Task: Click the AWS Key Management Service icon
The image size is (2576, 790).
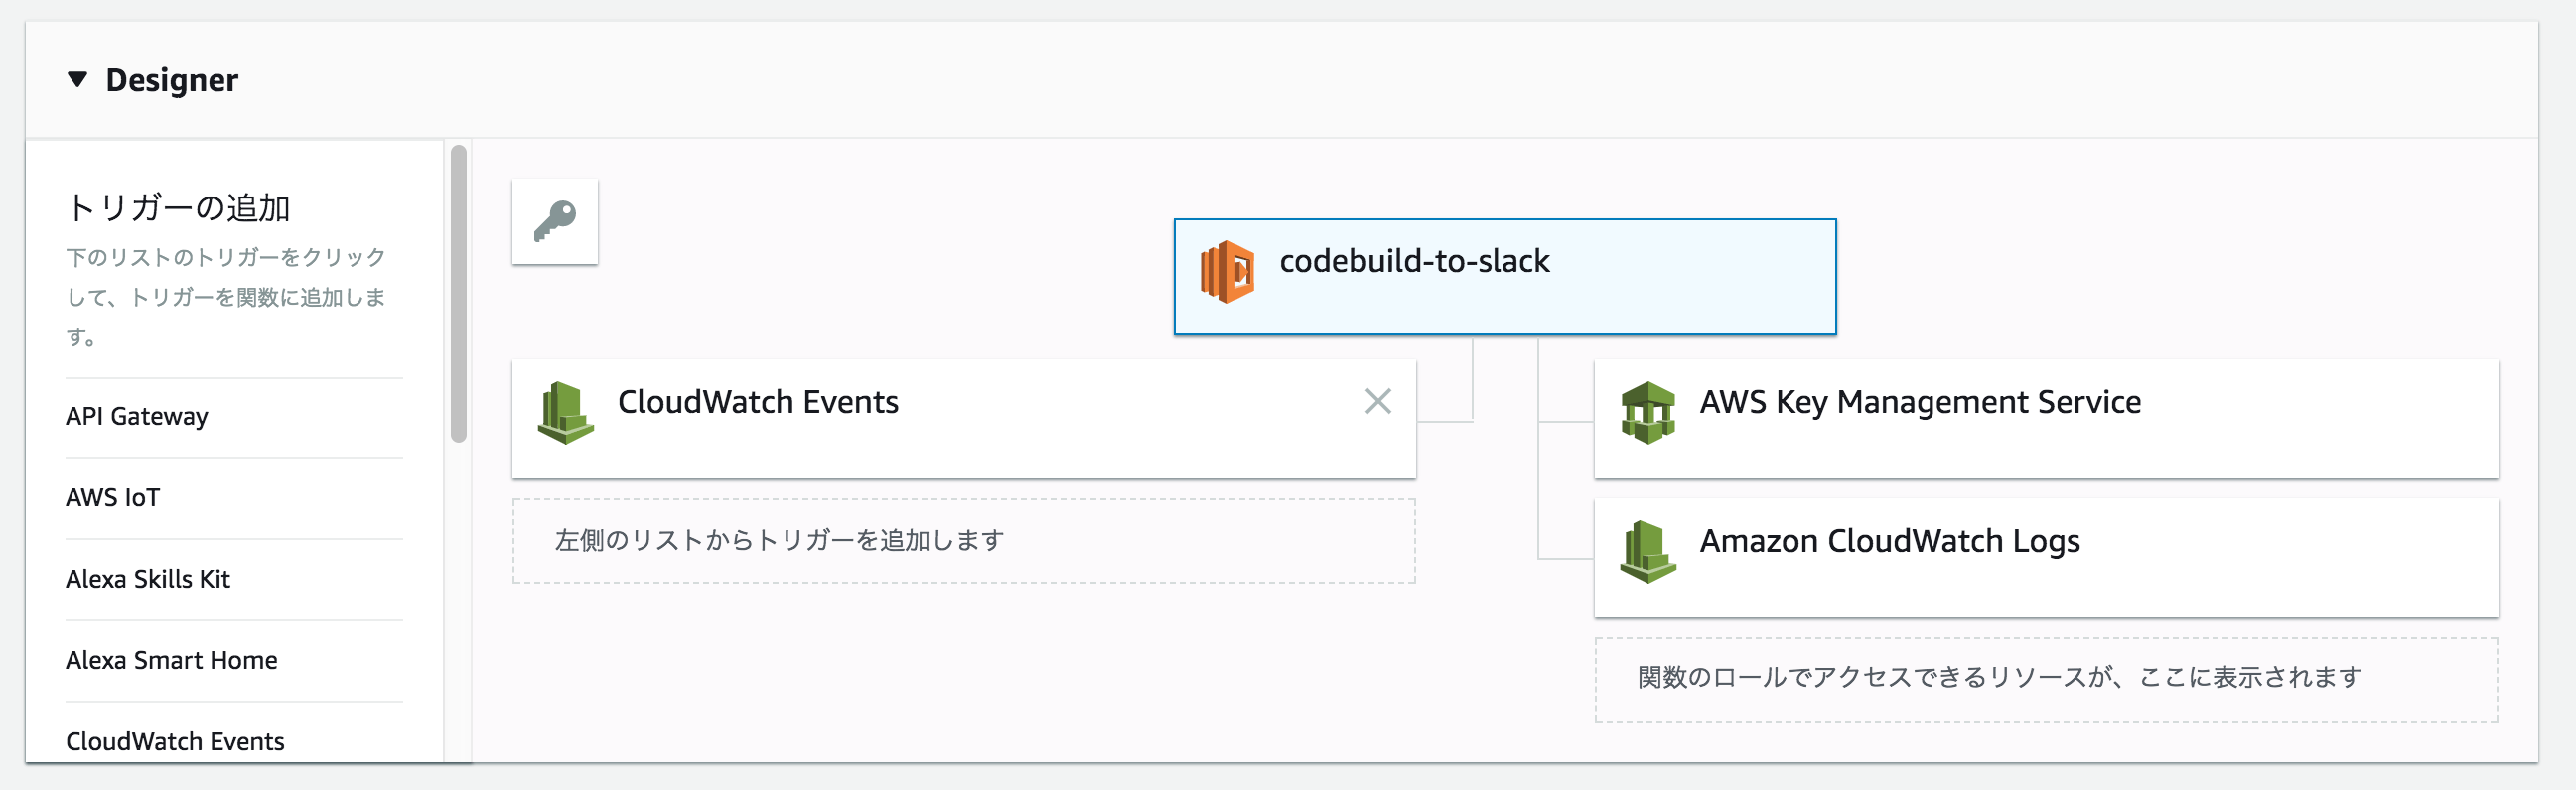Action: (x=1647, y=412)
